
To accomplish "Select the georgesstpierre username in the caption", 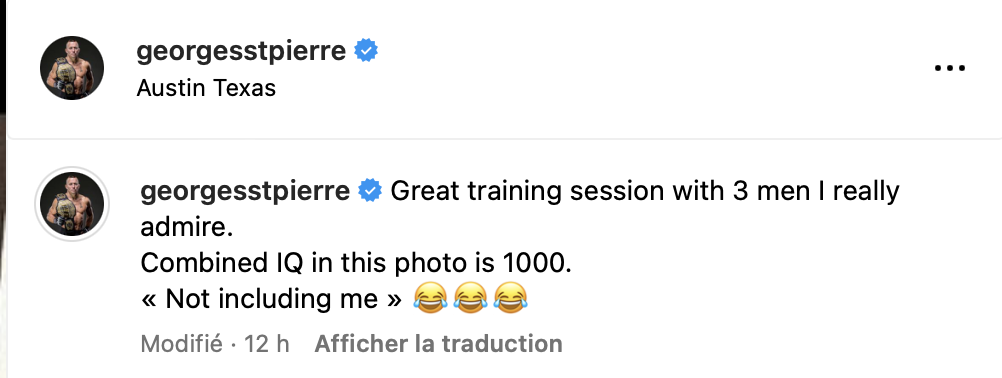I will pos(245,191).
